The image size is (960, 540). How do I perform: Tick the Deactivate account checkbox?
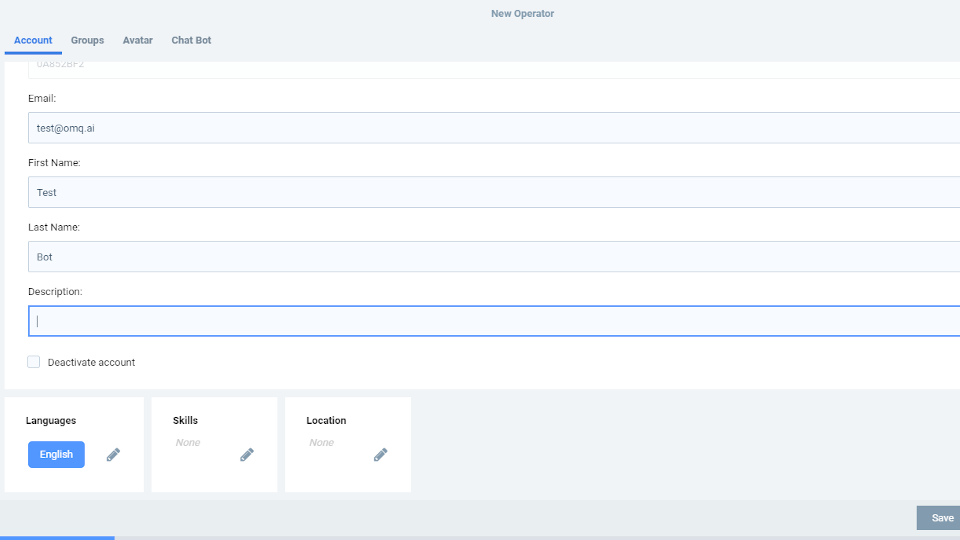pos(34,362)
